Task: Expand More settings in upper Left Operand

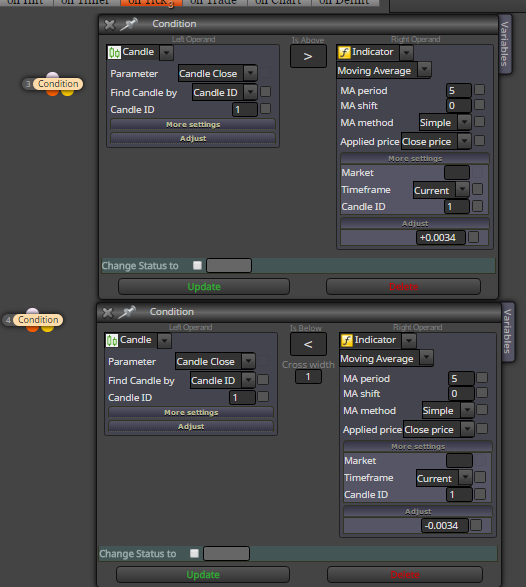Action: 193,124
